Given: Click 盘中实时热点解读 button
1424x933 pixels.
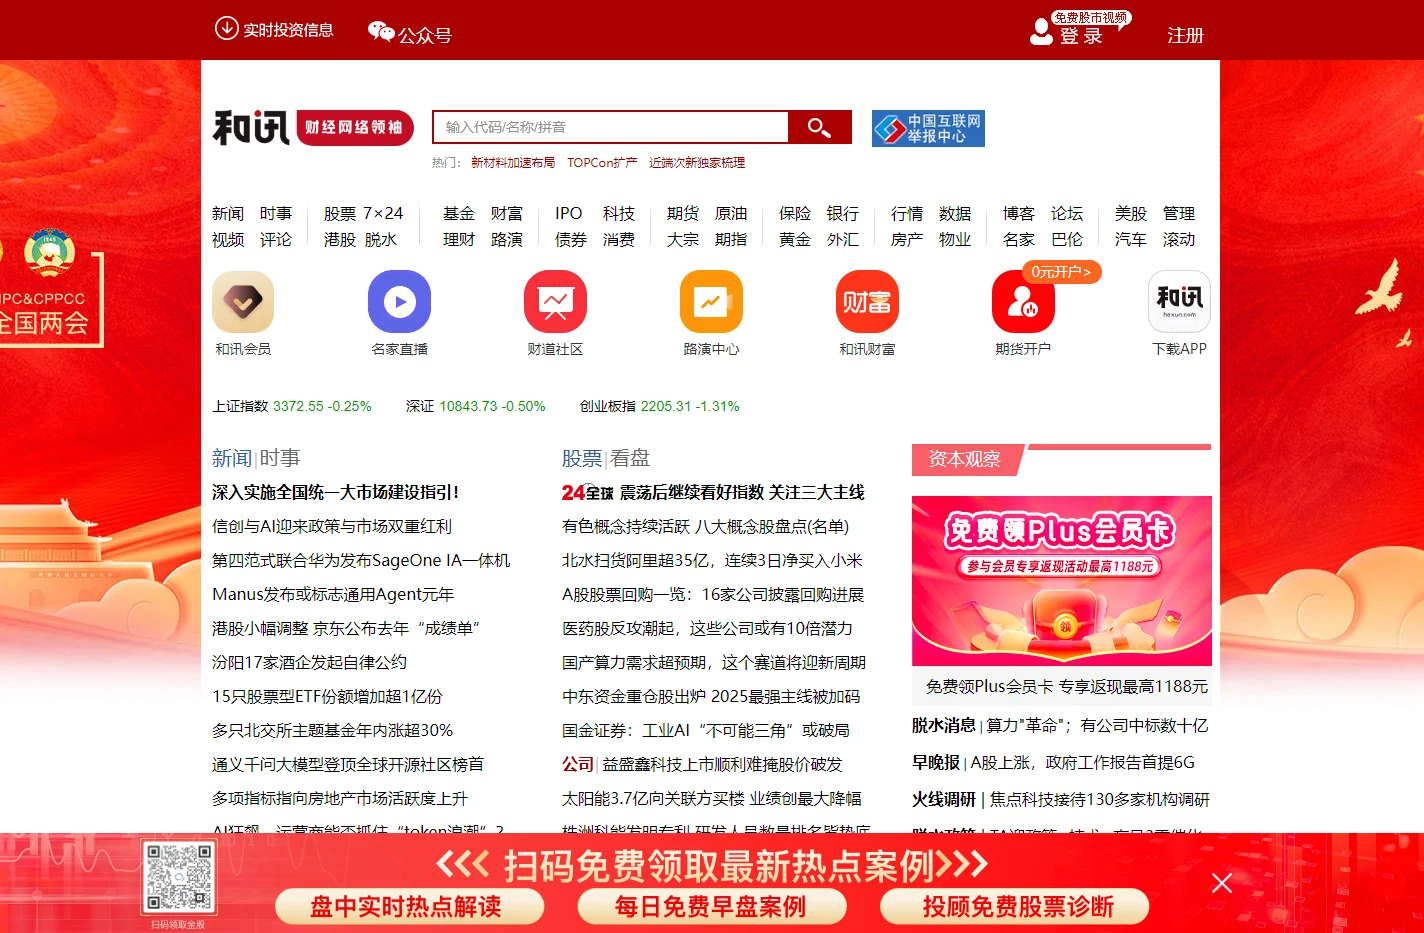Looking at the screenshot, I should 409,906.
